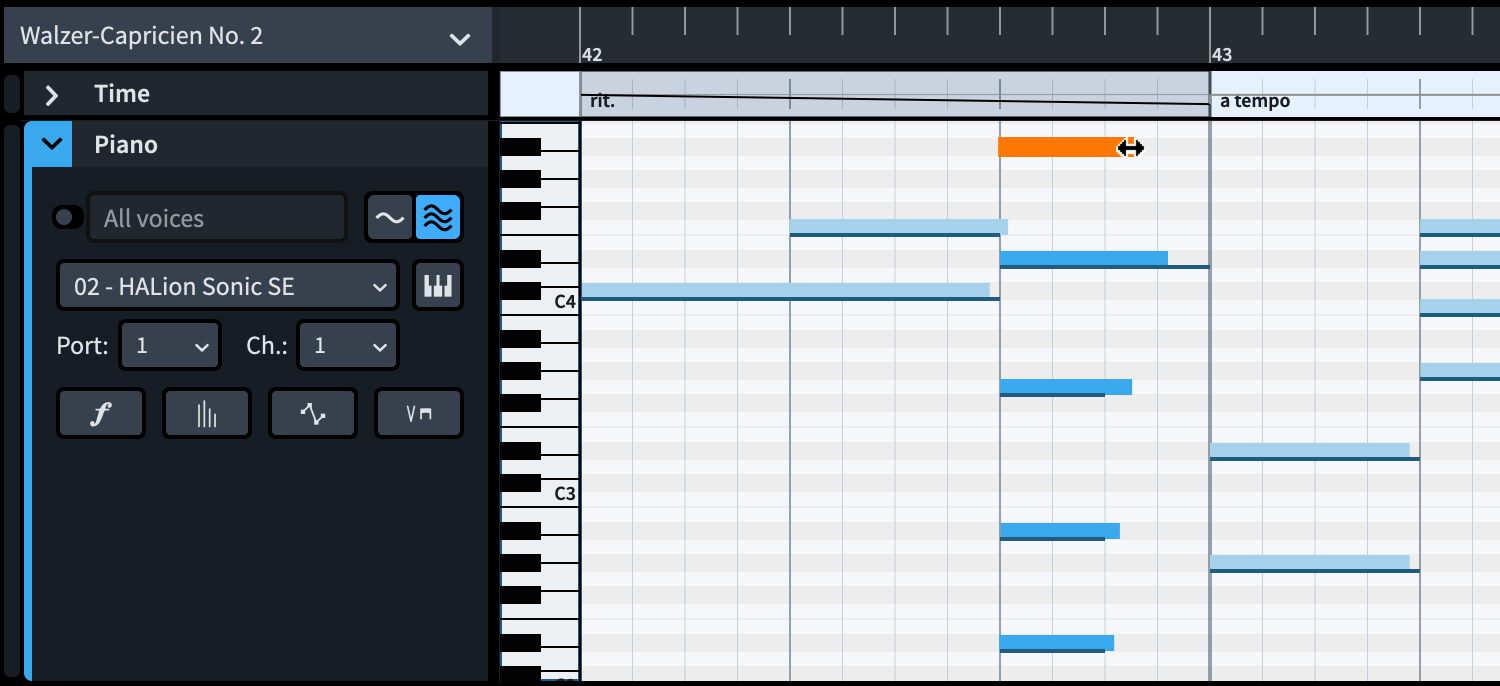Open the instrument keyboard editor icon
This screenshot has width=1500, height=686.
(x=438, y=287)
